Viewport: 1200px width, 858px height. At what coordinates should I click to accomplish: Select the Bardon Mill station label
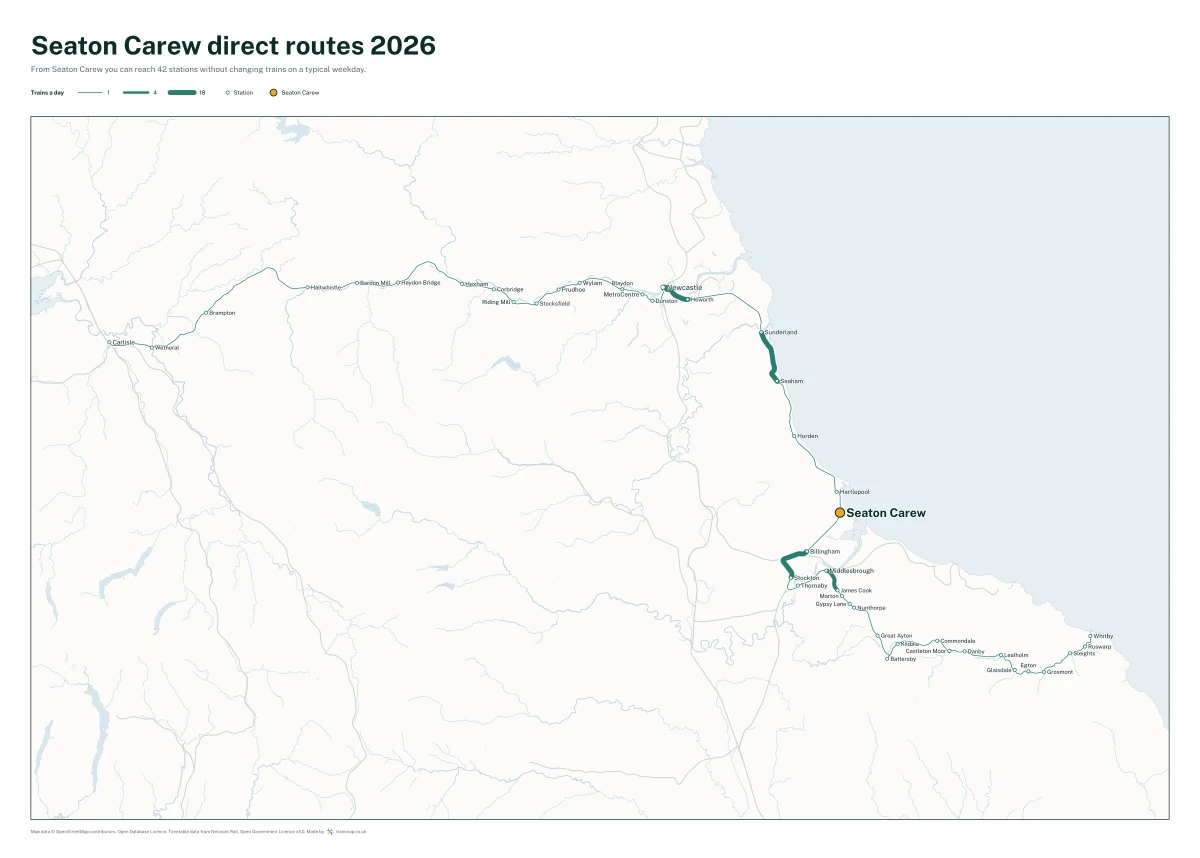[375, 283]
